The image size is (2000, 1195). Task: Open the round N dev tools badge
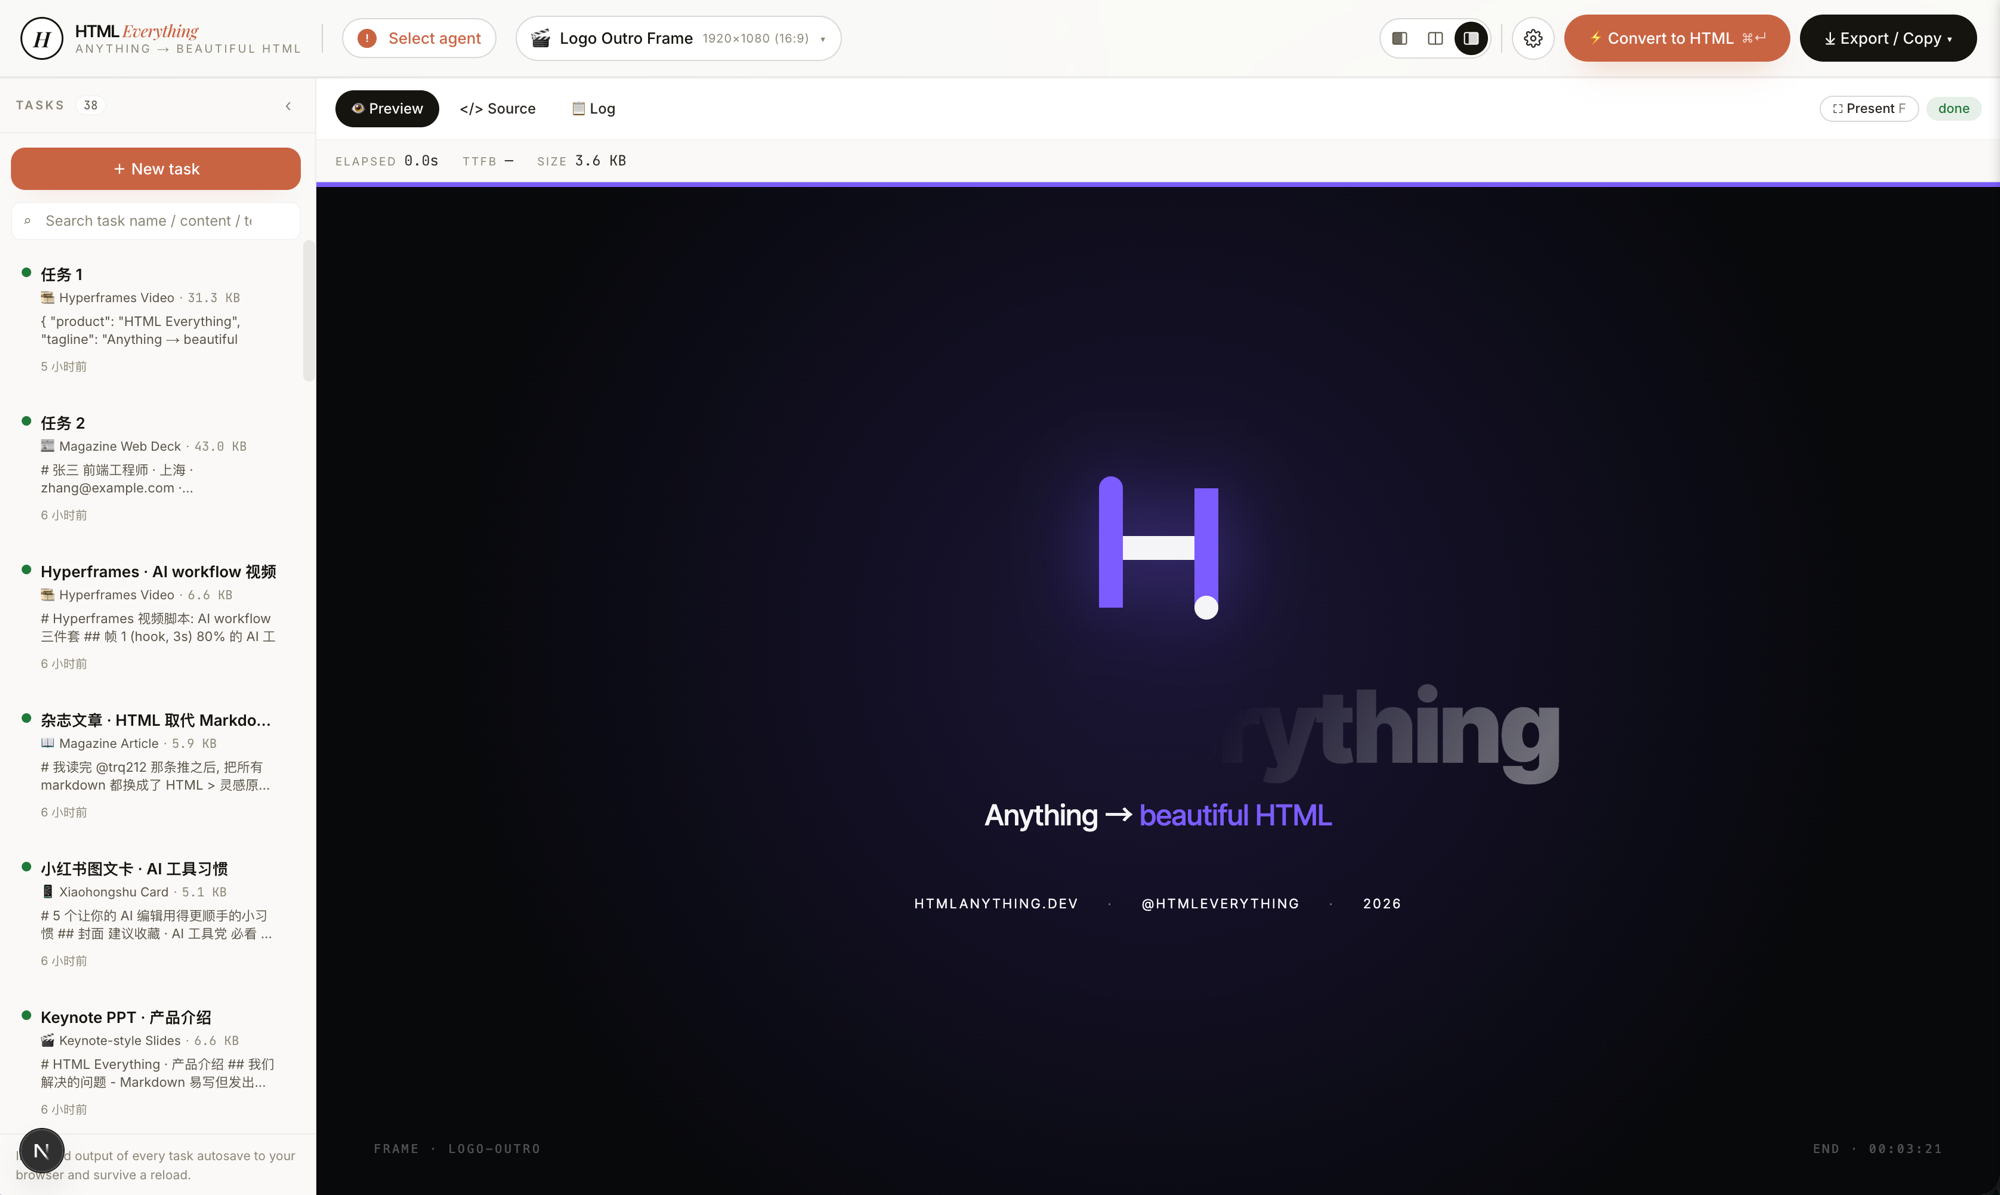(x=41, y=1150)
